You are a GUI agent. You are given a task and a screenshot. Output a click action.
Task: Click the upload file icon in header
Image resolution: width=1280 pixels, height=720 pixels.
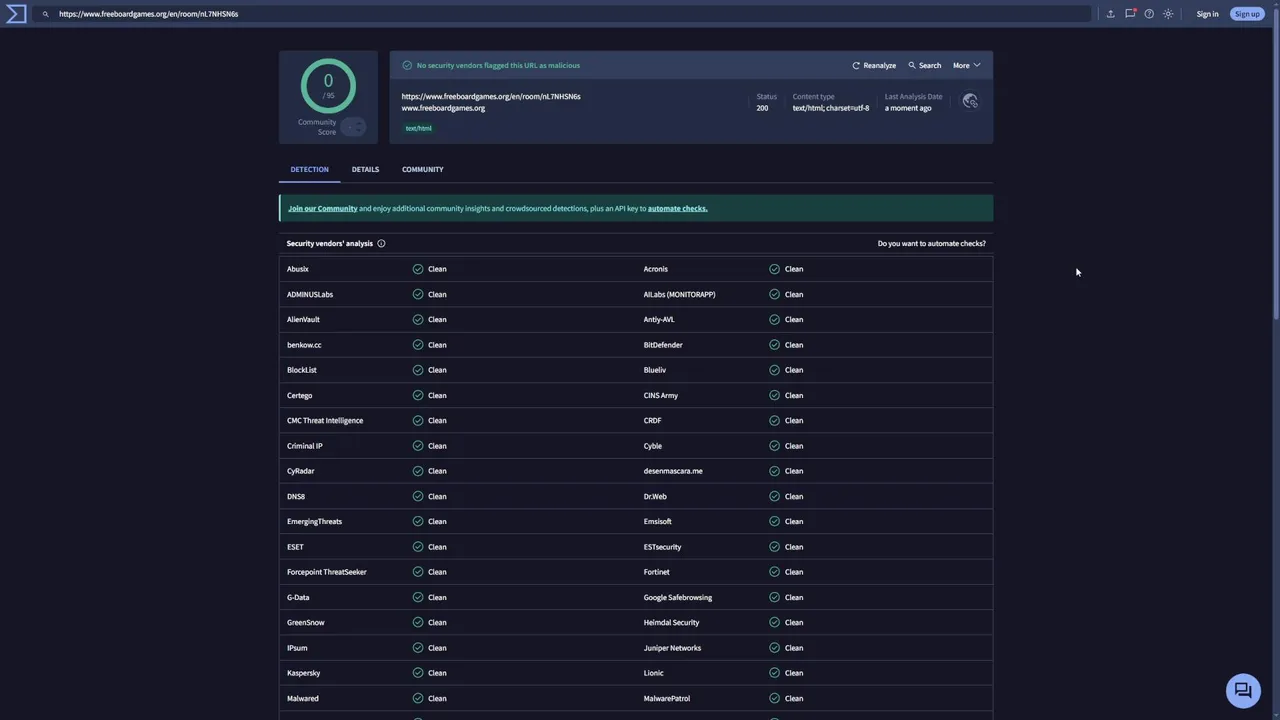click(x=1110, y=14)
